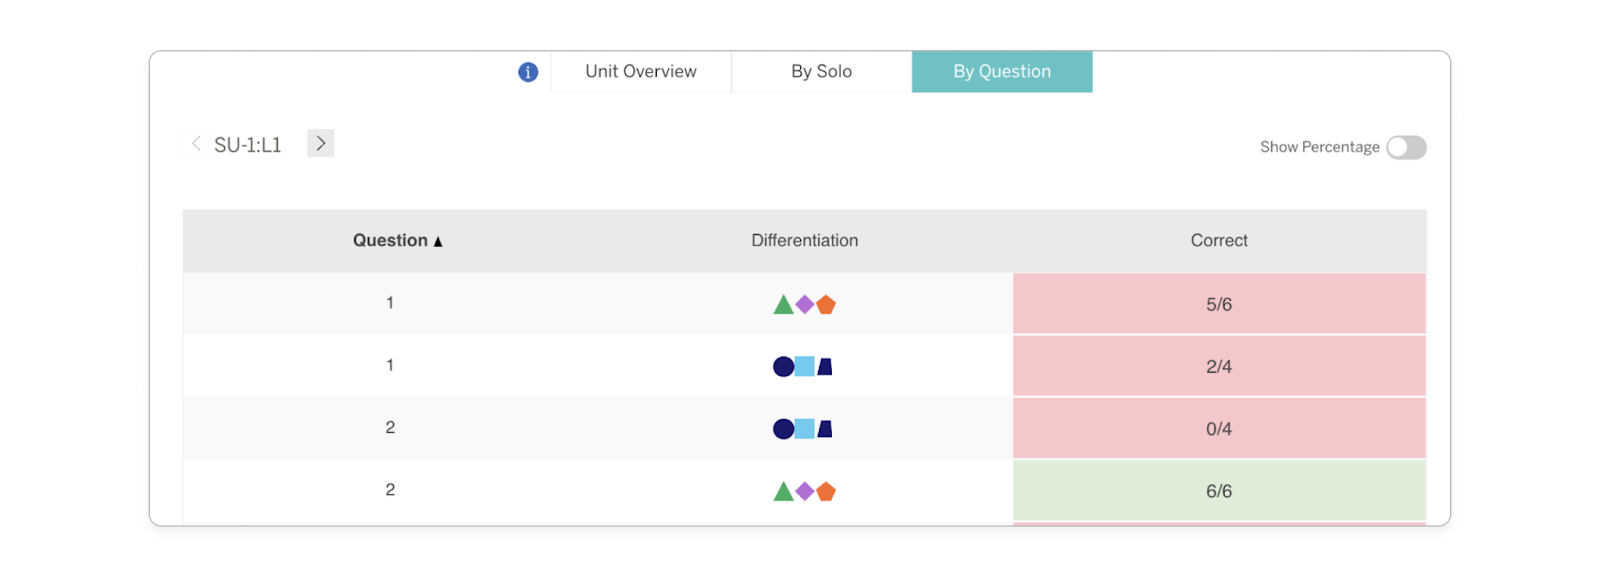Click the Correct column header
The image size is (1600, 577).
1219,240
